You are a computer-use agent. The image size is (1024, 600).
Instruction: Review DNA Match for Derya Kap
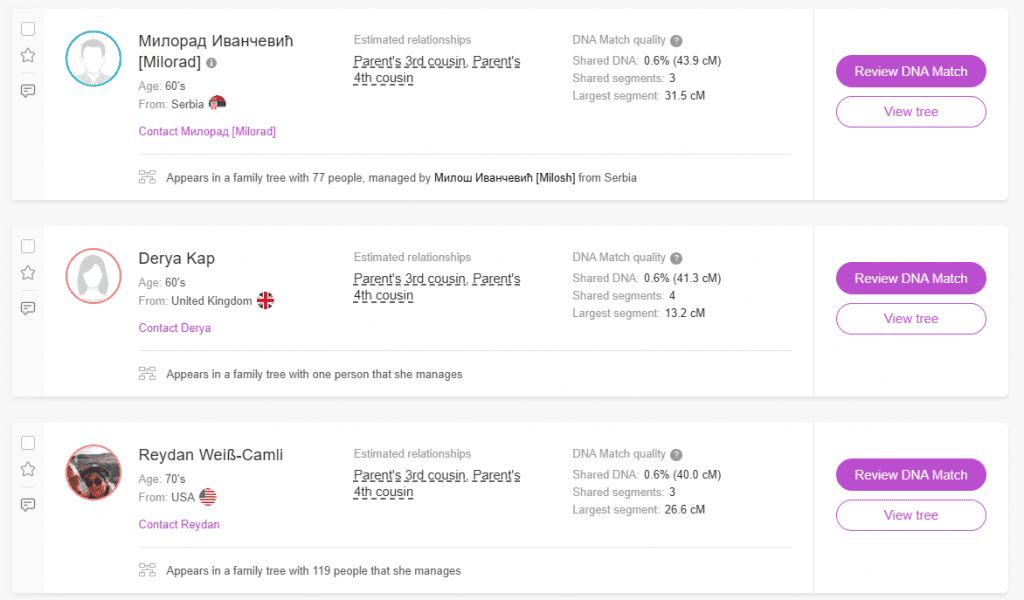(910, 278)
